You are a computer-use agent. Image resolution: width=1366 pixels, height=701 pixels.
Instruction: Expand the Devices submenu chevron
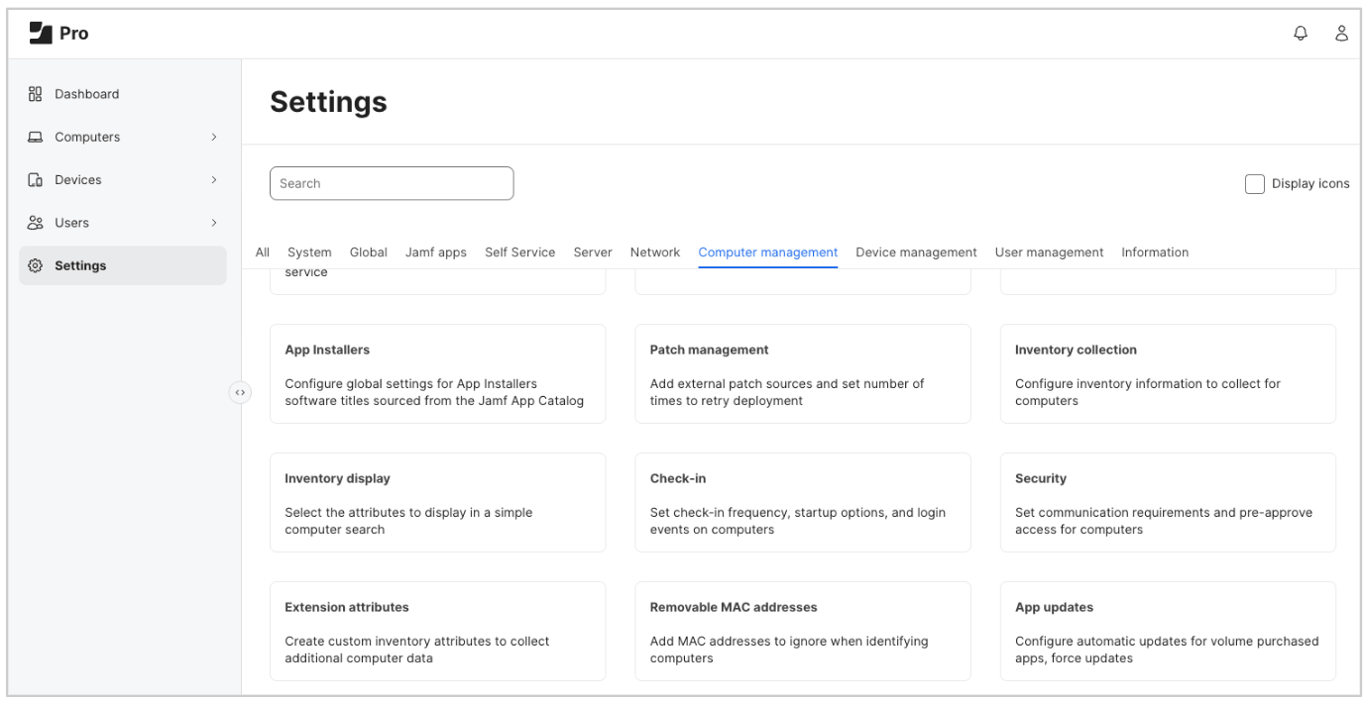coord(214,180)
